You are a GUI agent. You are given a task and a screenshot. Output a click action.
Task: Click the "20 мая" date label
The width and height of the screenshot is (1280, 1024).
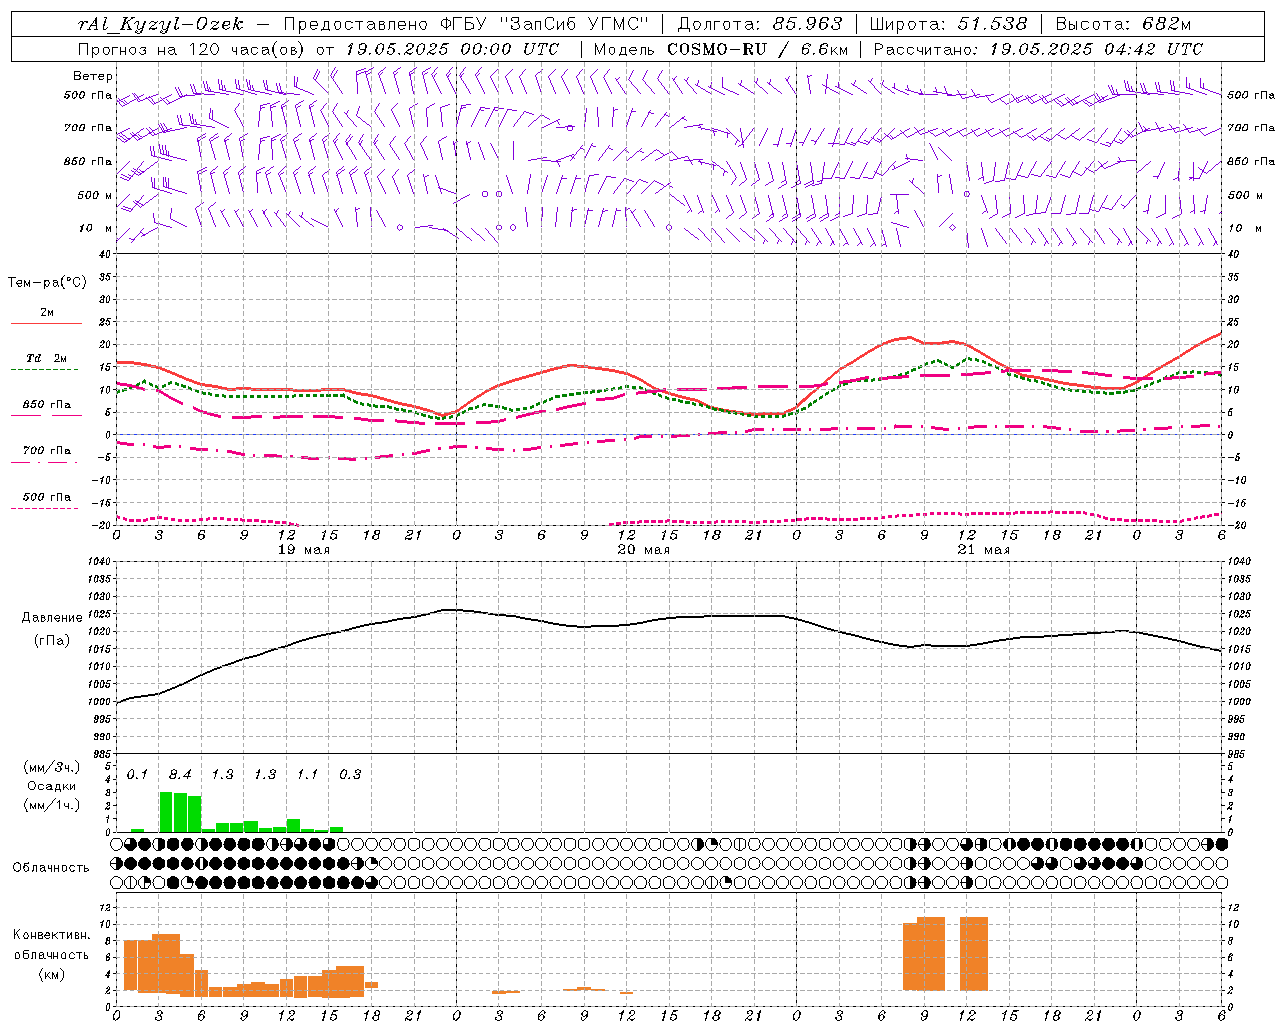pyautogui.click(x=643, y=550)
